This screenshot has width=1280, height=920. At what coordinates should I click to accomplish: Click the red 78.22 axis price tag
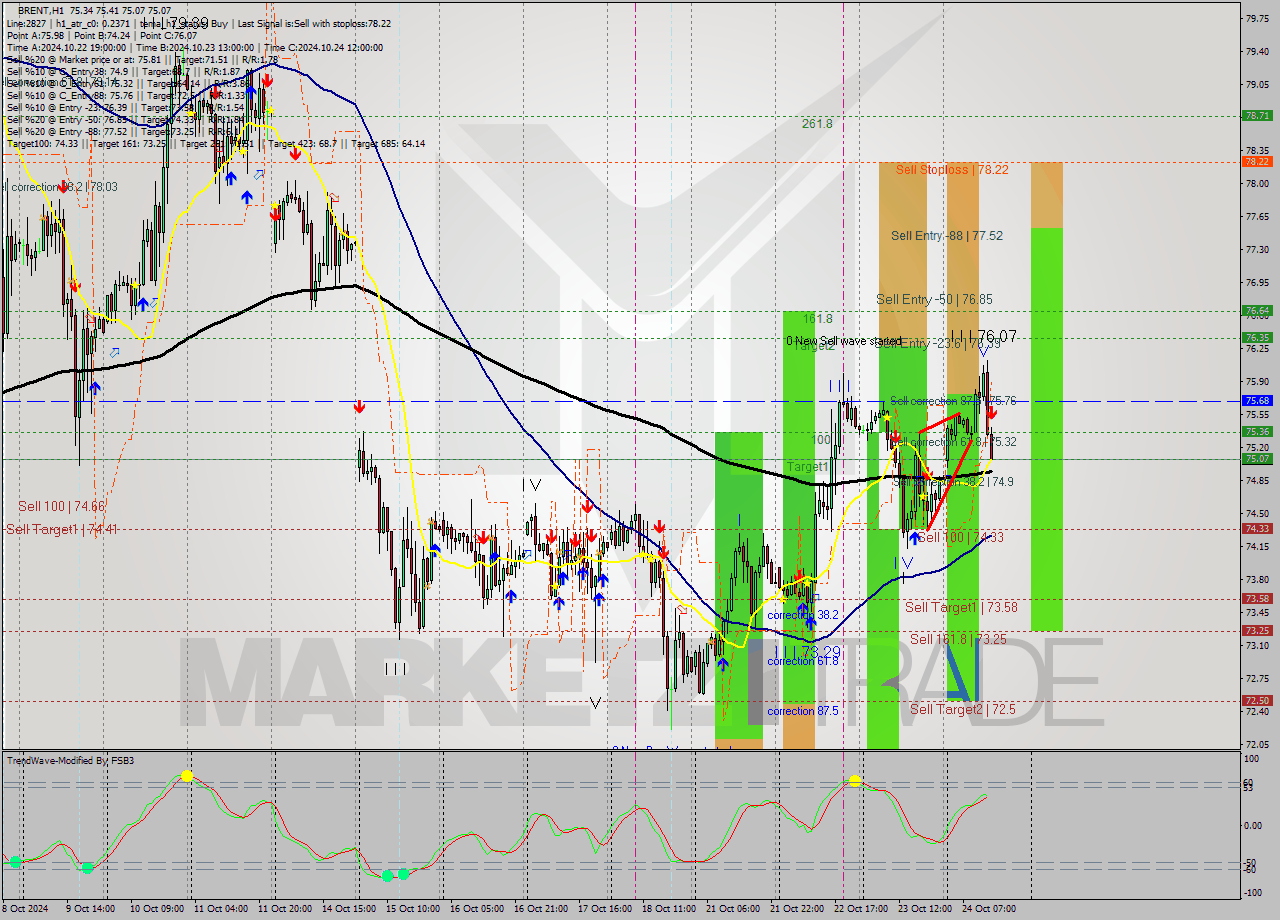(x=1257, y=161)
